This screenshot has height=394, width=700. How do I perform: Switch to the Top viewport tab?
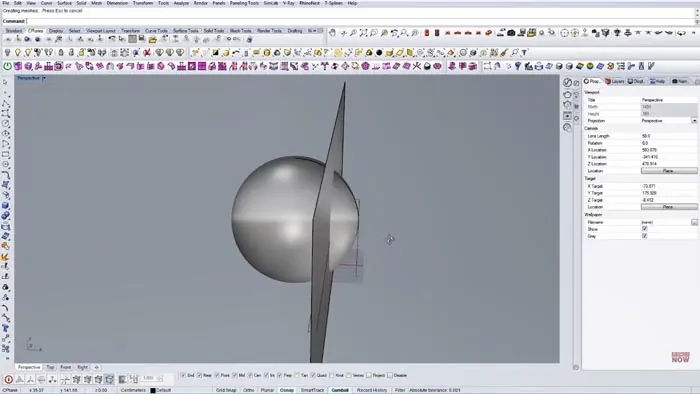[x=50, y=367]
